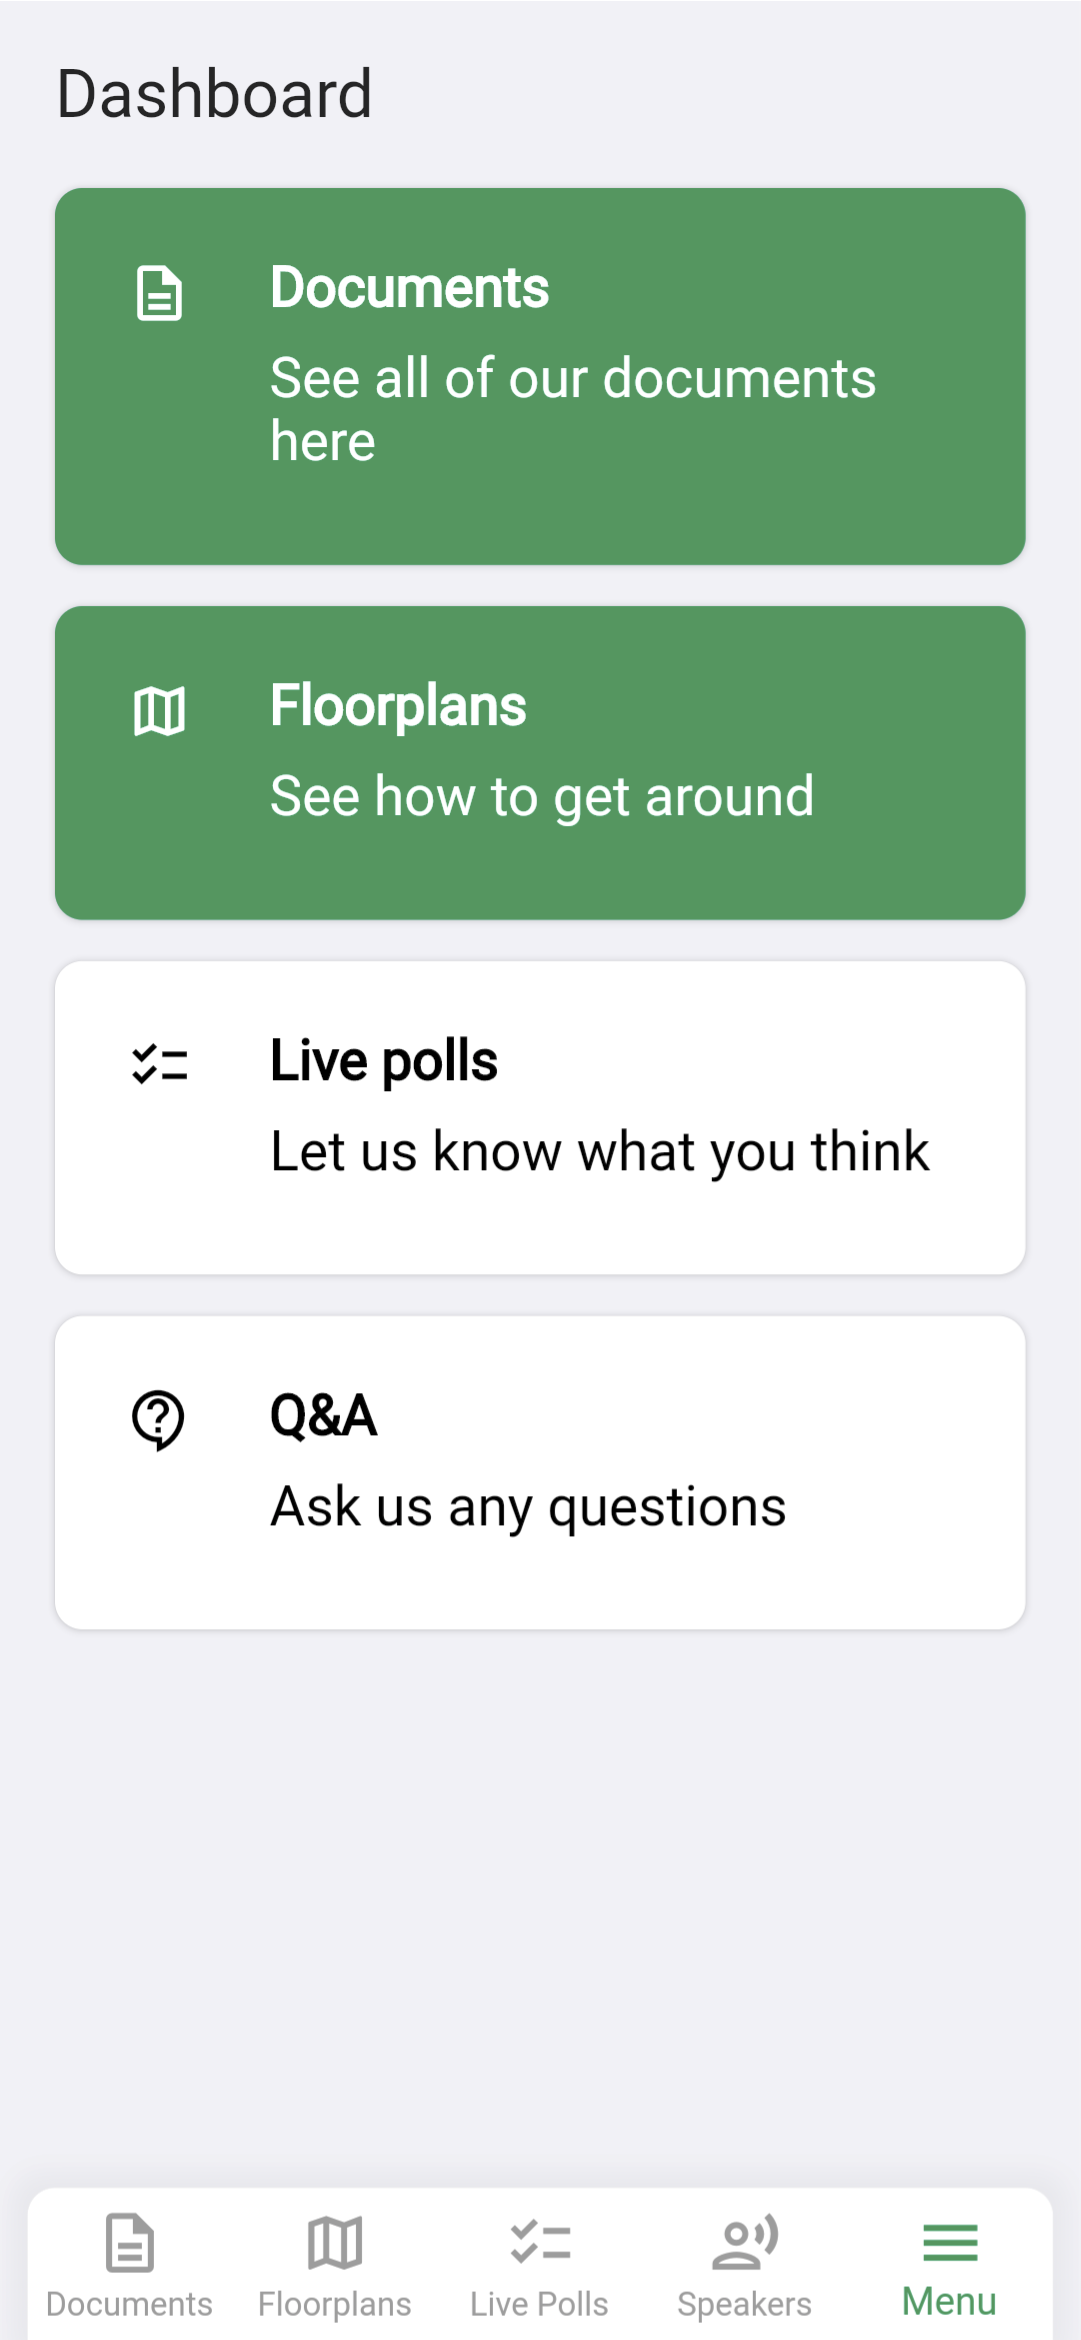Switch to the Live Polls tab label

[539, 2304]
